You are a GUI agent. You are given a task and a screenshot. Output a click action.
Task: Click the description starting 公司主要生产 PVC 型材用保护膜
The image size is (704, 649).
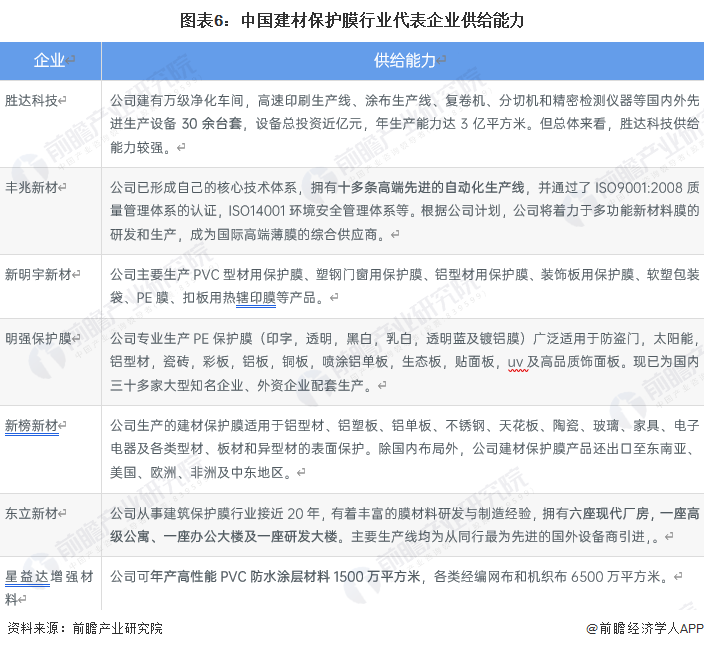405,286
